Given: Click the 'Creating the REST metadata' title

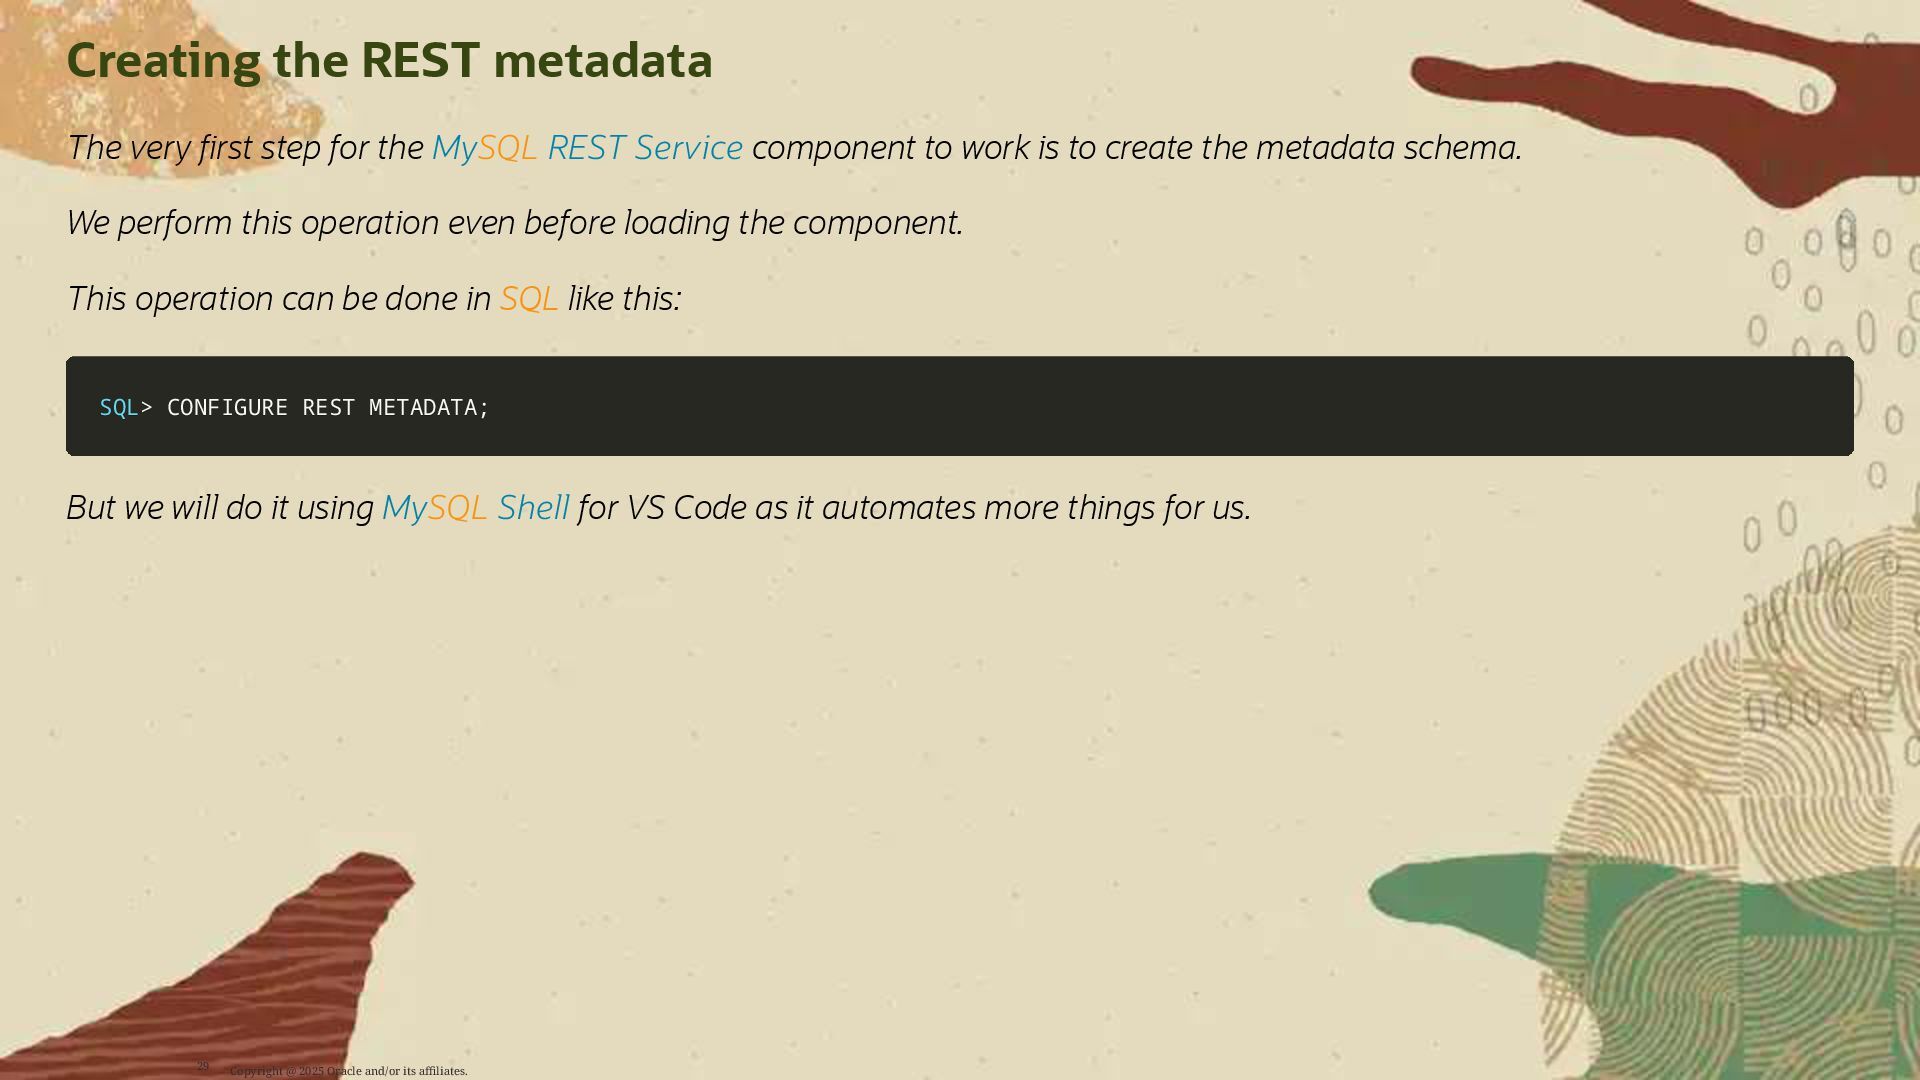Looking at the screenshot, I should (x=389, y=60).
